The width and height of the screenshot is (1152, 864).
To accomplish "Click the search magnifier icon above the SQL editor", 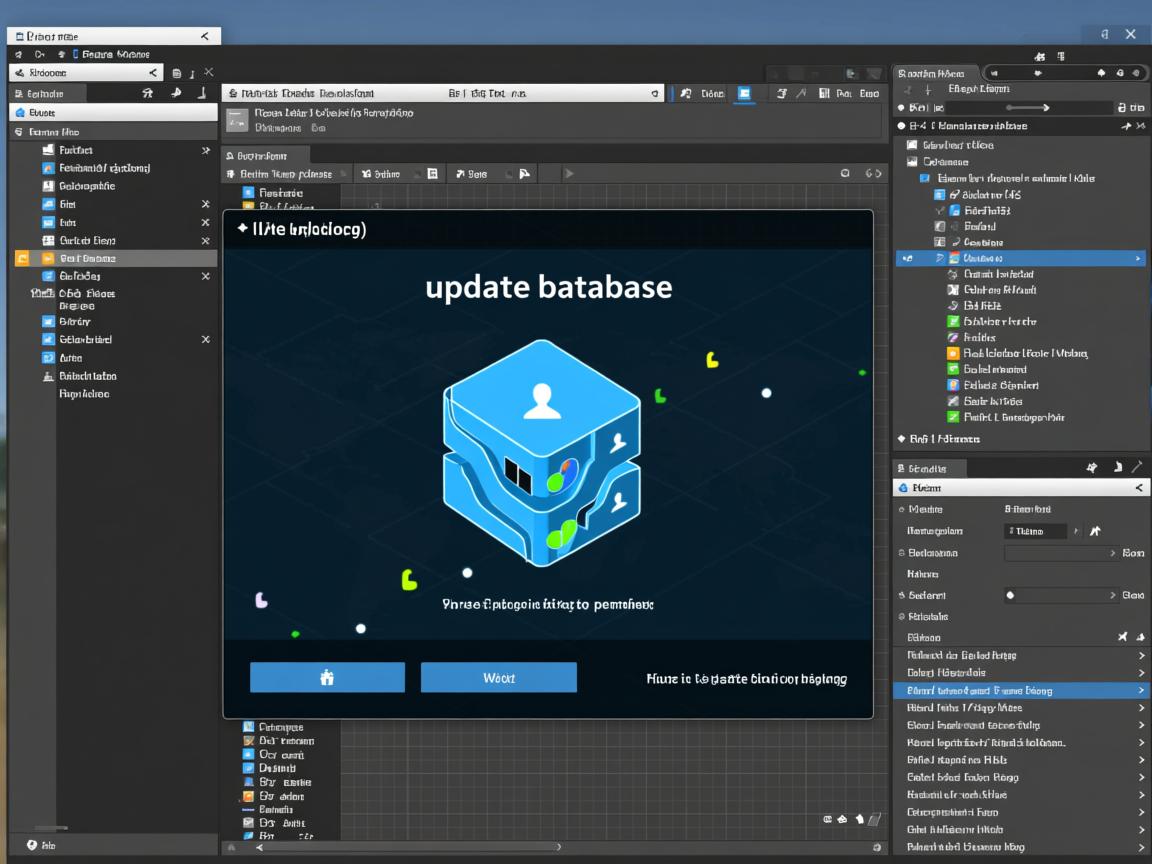I will pos(655,93).
